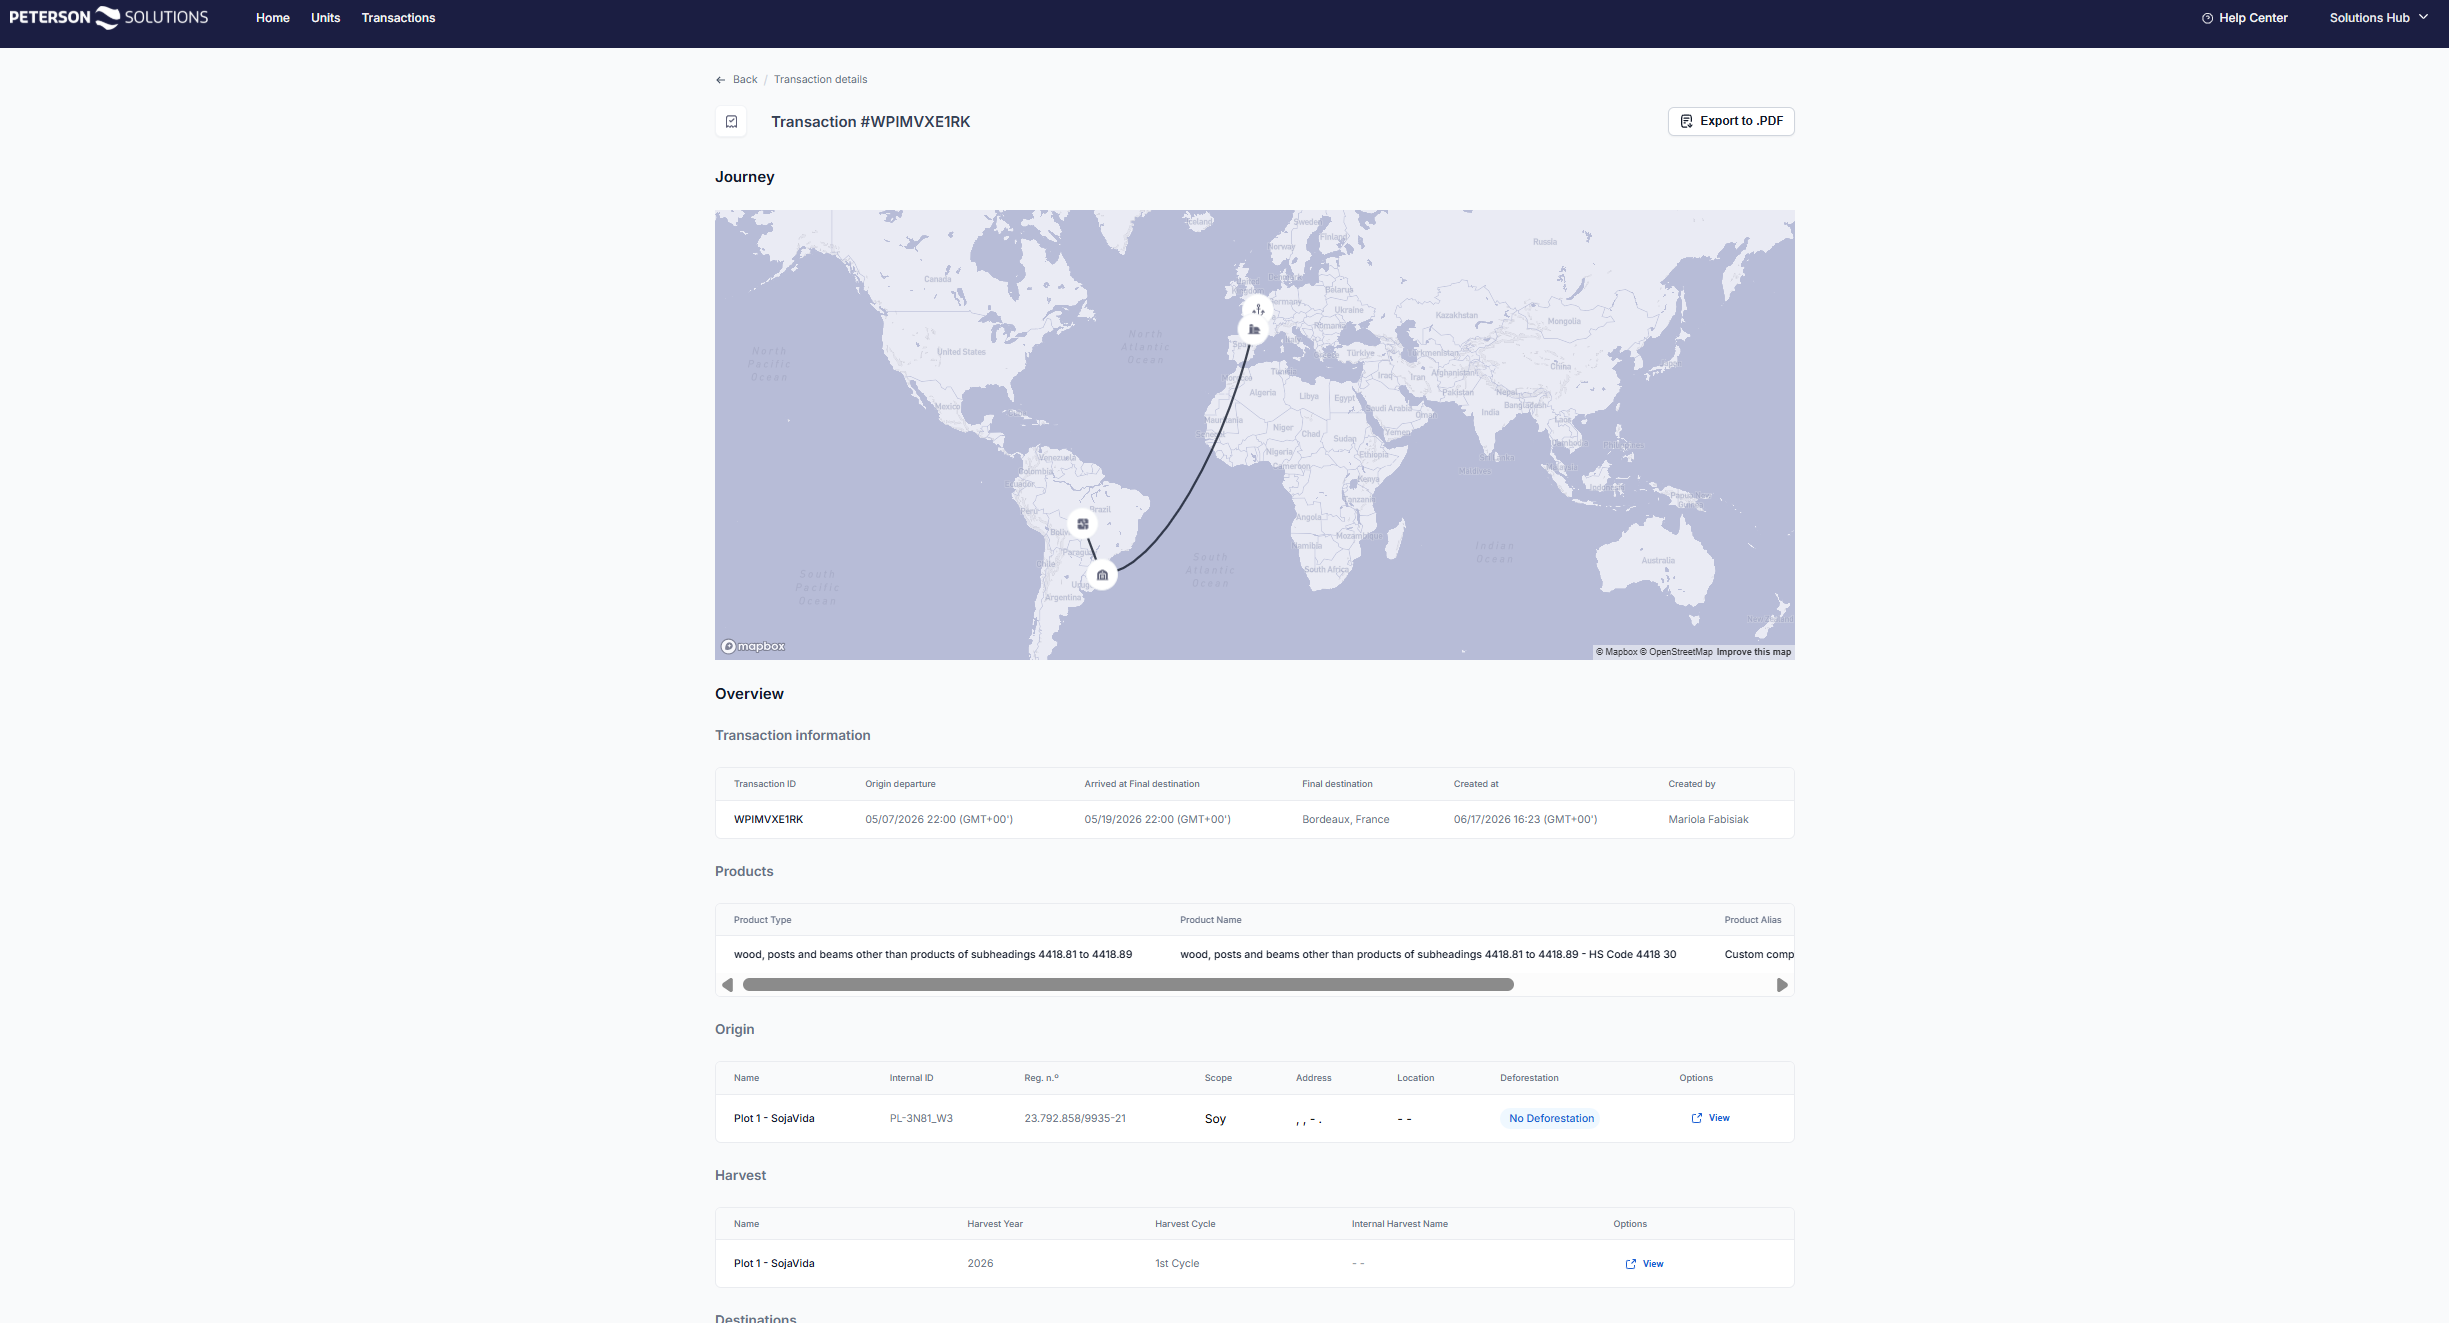Click the left scroll arrow in Products table
2449x1323 pixels.
[x=727, y=985]
